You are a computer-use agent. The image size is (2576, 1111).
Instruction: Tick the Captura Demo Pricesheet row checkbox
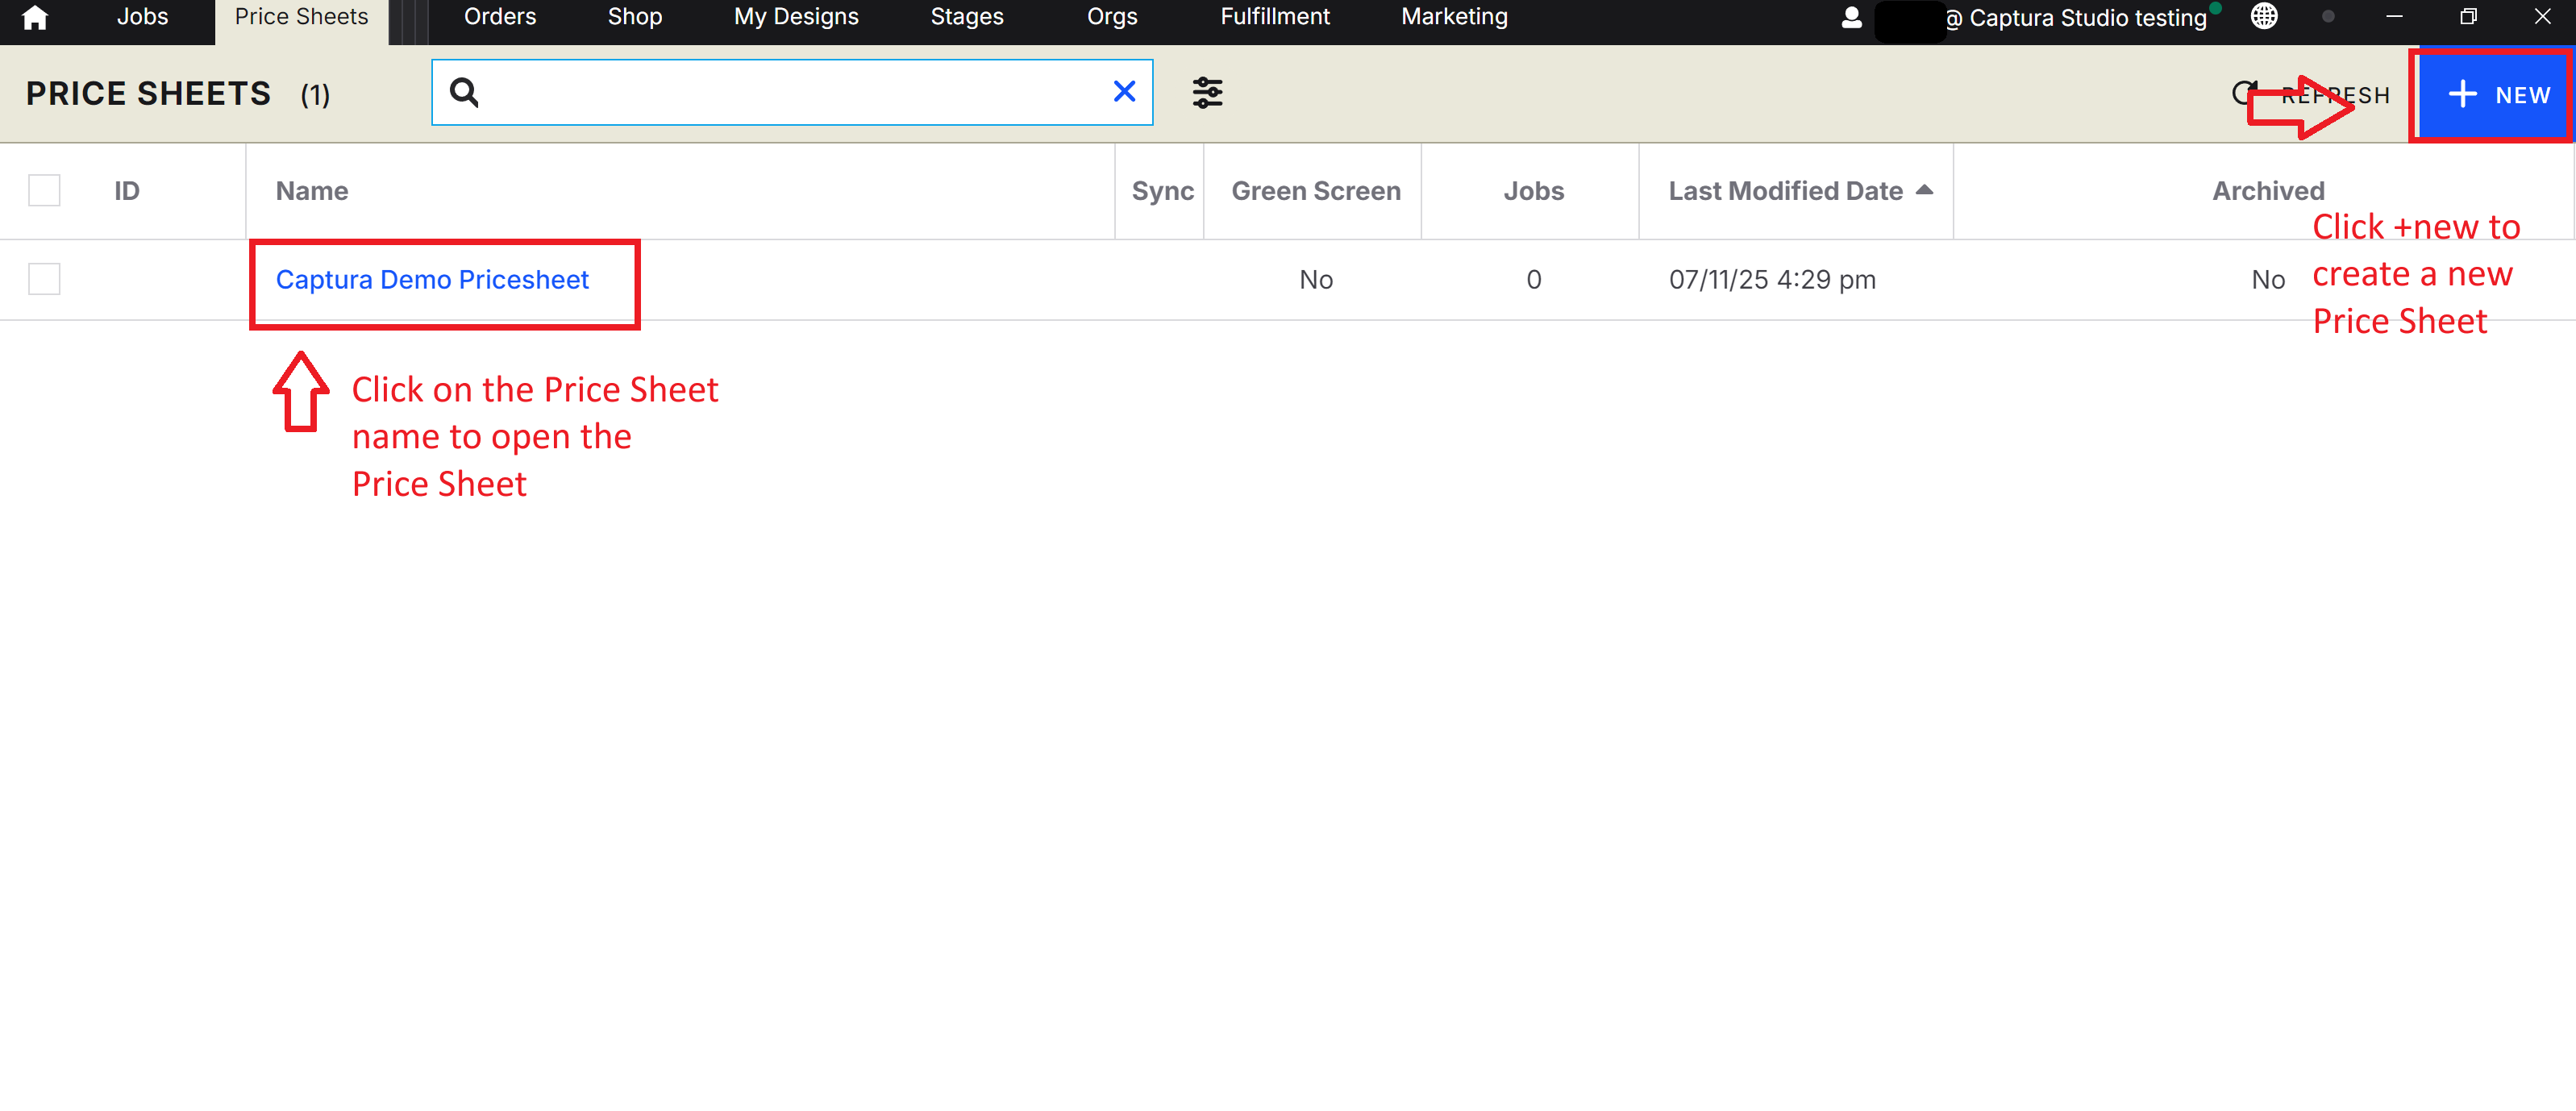pos(44,279)
